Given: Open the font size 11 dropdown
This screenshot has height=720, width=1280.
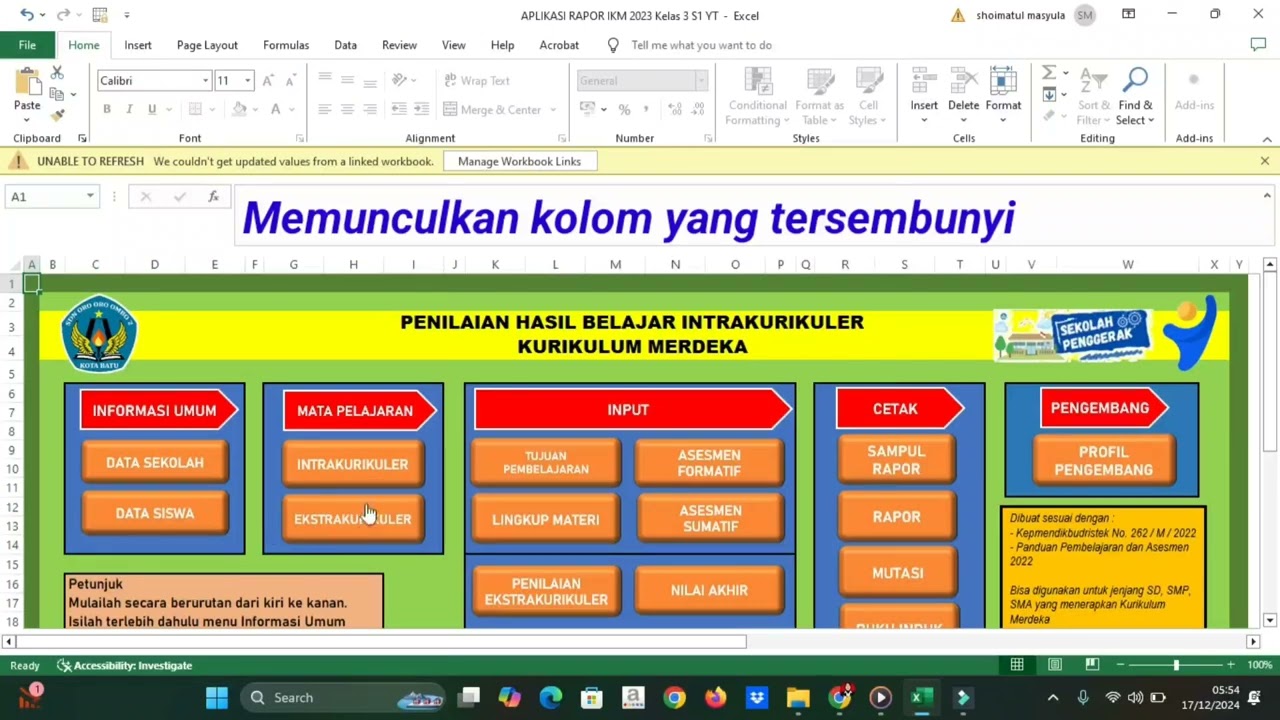Looking at the screenshot, I should [x=247, y=81].
